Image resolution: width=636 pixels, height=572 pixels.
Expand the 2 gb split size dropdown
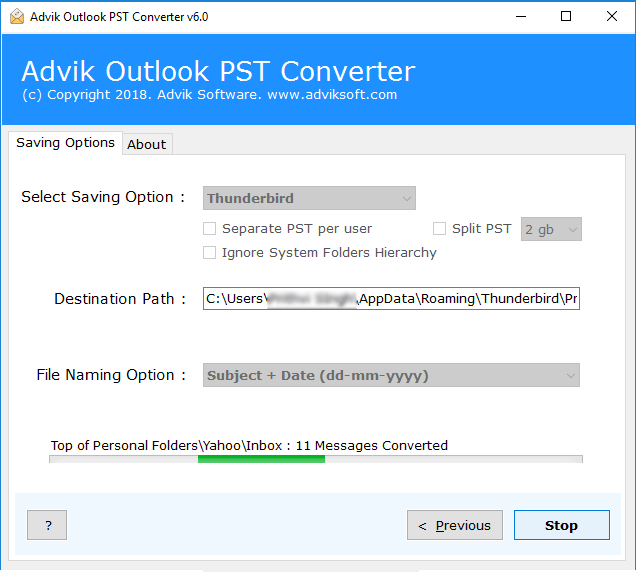(x=551, y=229)
